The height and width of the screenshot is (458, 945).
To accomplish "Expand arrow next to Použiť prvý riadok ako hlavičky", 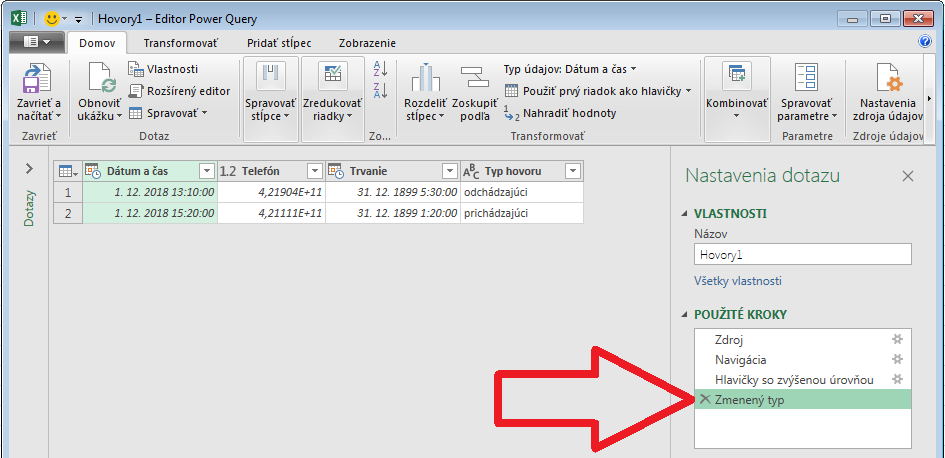I will pyautogui.click(x=688, y=91).
